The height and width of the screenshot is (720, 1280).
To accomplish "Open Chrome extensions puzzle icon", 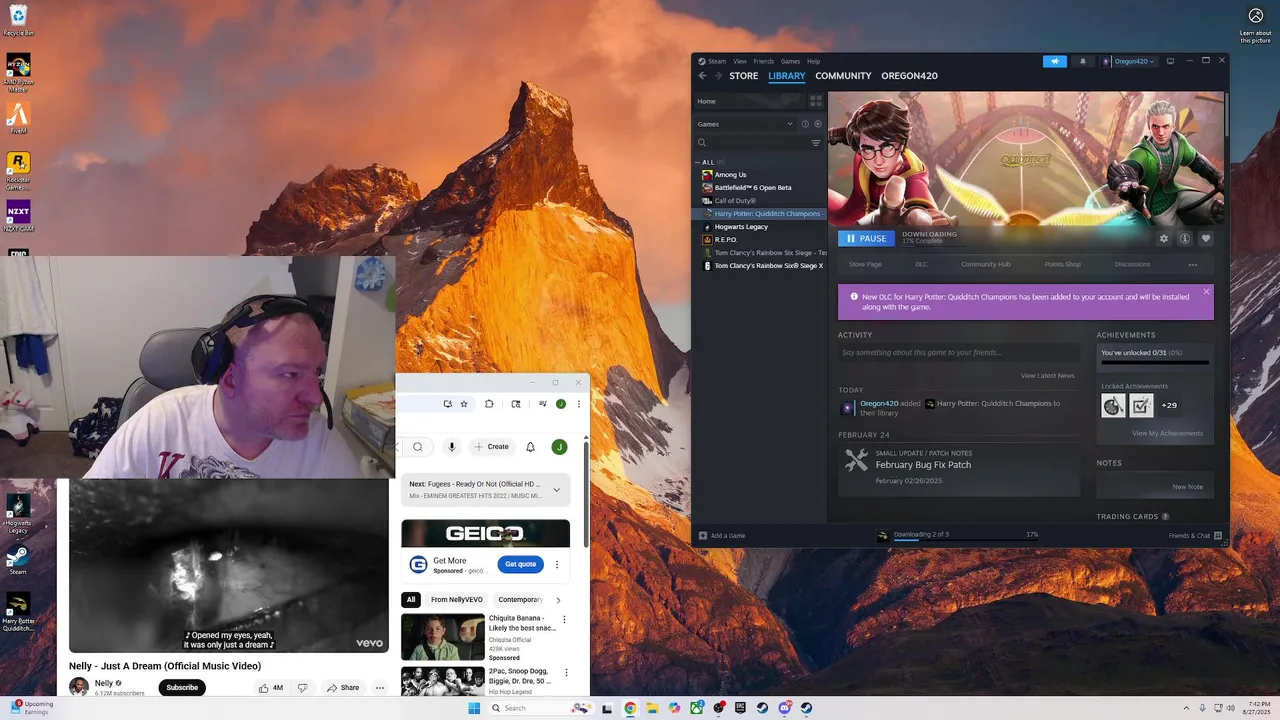I will pyautogui.click(x=489, y=404).
